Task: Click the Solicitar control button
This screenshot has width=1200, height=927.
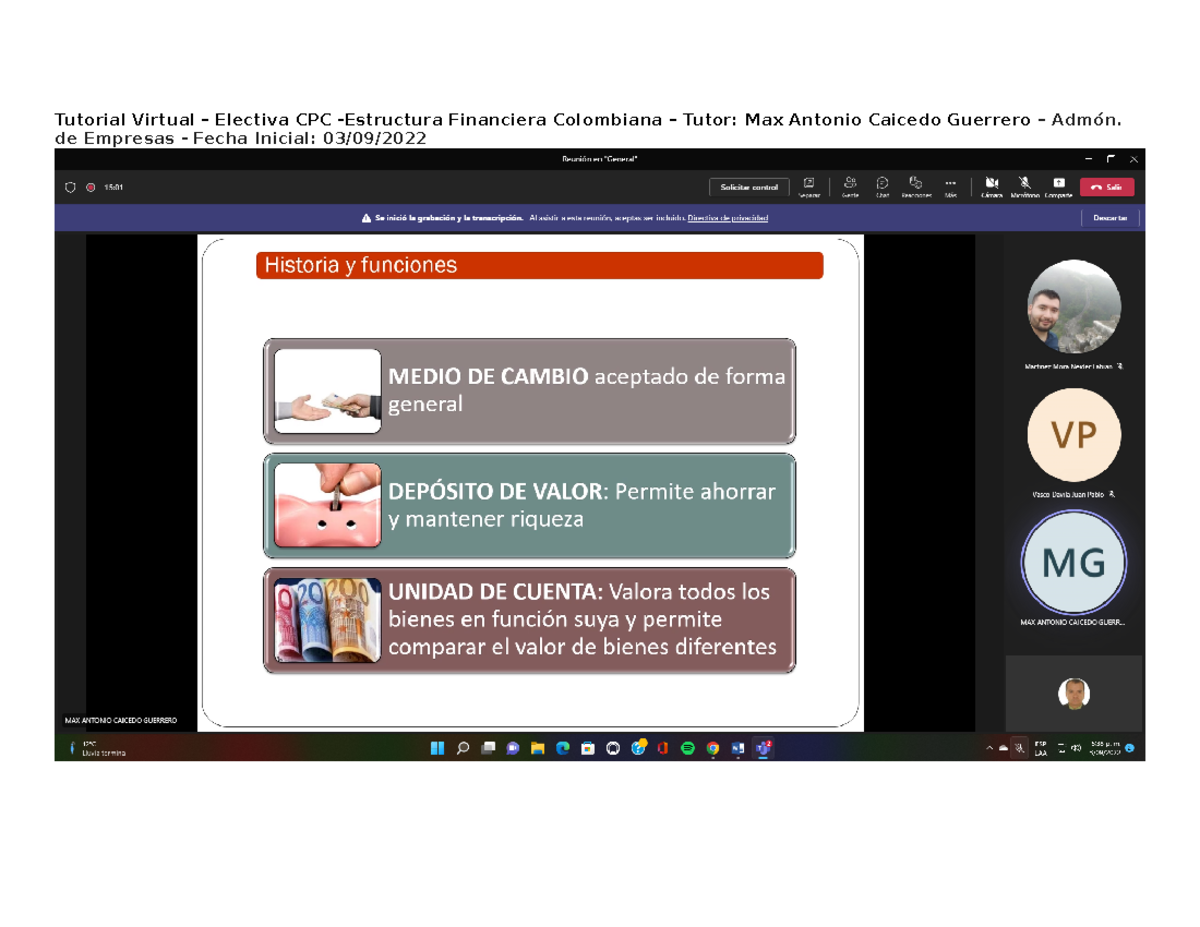Action: (x=748, y=187)
